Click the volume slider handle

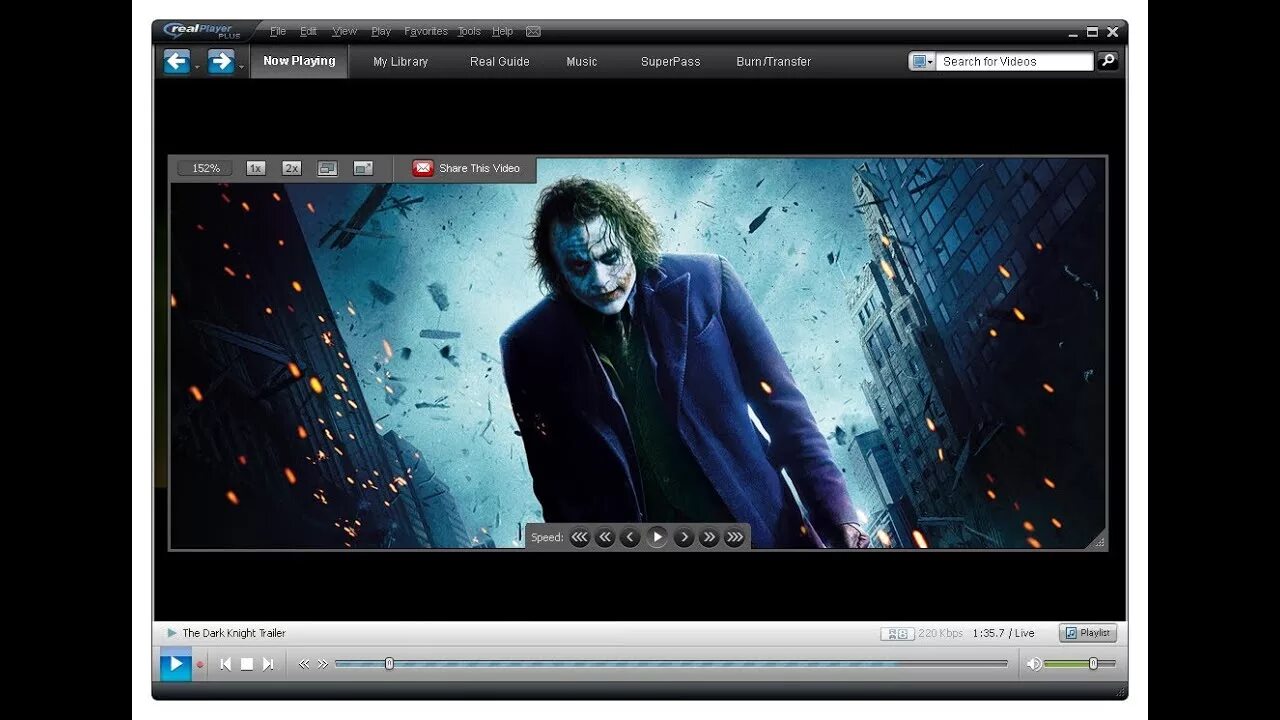tap(1093, 663)
